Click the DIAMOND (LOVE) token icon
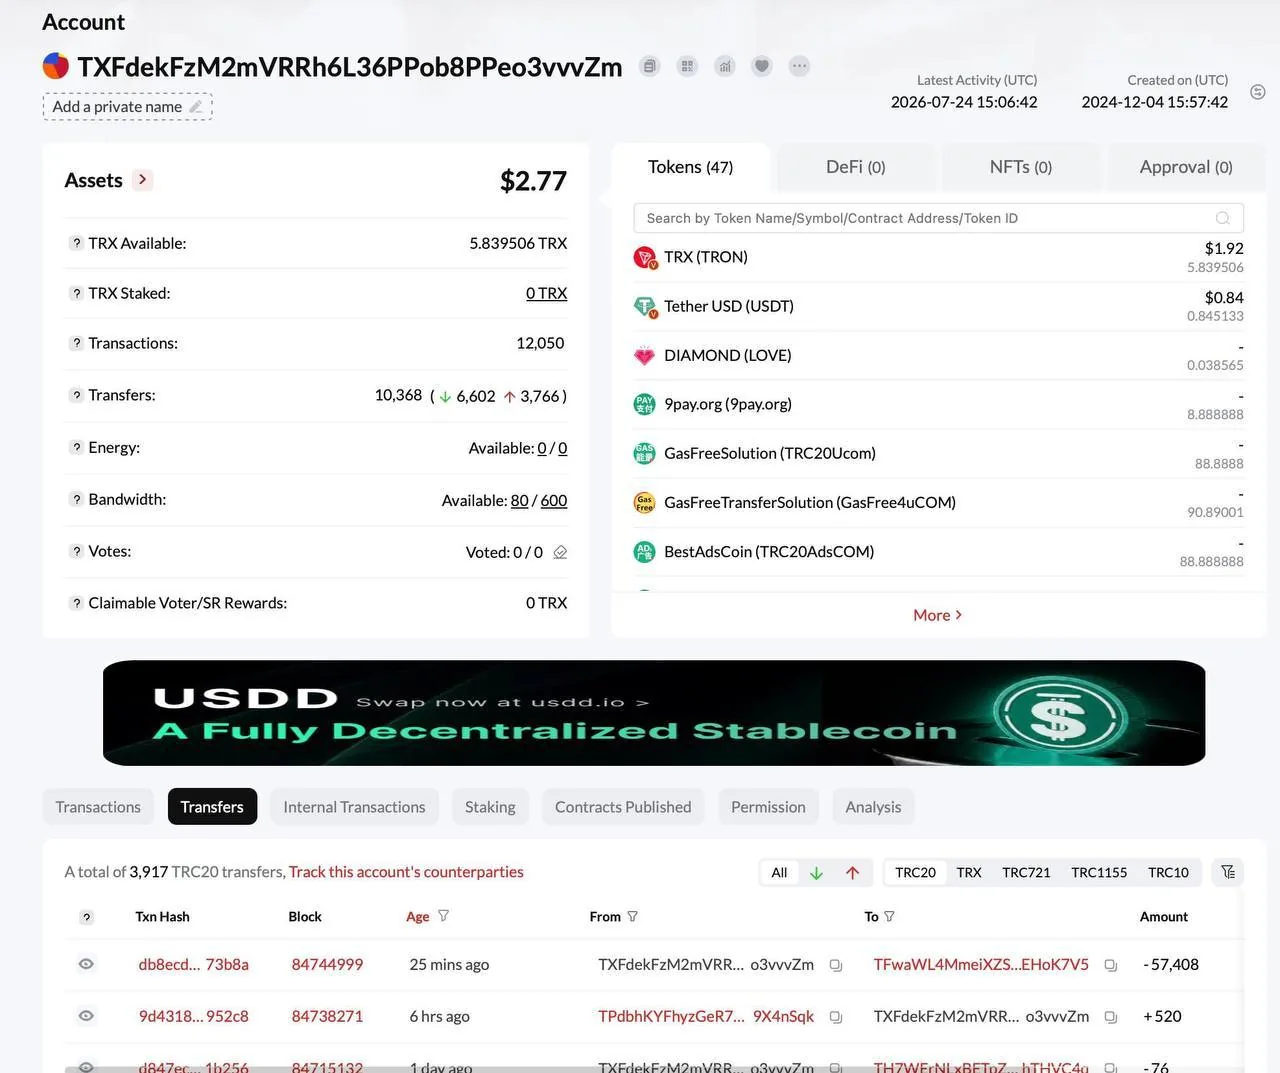Viewport: 1280px width, 1073px height. [645, 355]
